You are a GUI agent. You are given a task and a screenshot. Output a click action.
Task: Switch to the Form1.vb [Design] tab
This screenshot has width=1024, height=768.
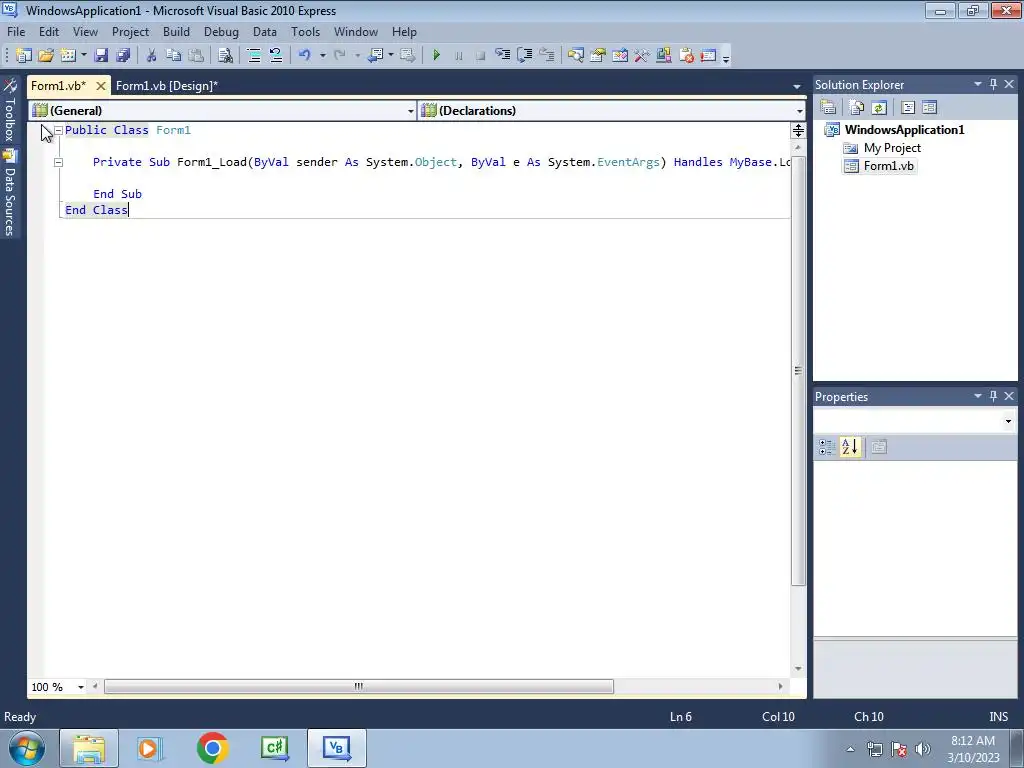(167, 86)
